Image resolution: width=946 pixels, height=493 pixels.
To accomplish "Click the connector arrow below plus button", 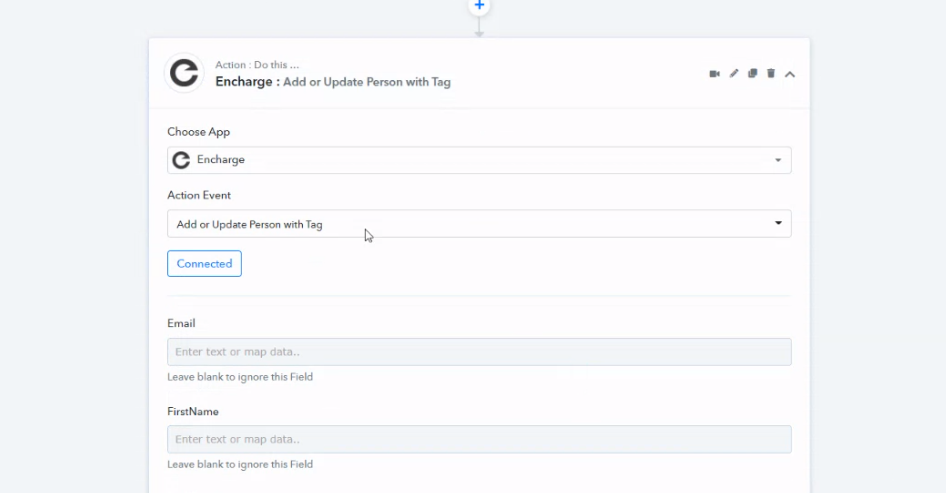I will [479, 31].
